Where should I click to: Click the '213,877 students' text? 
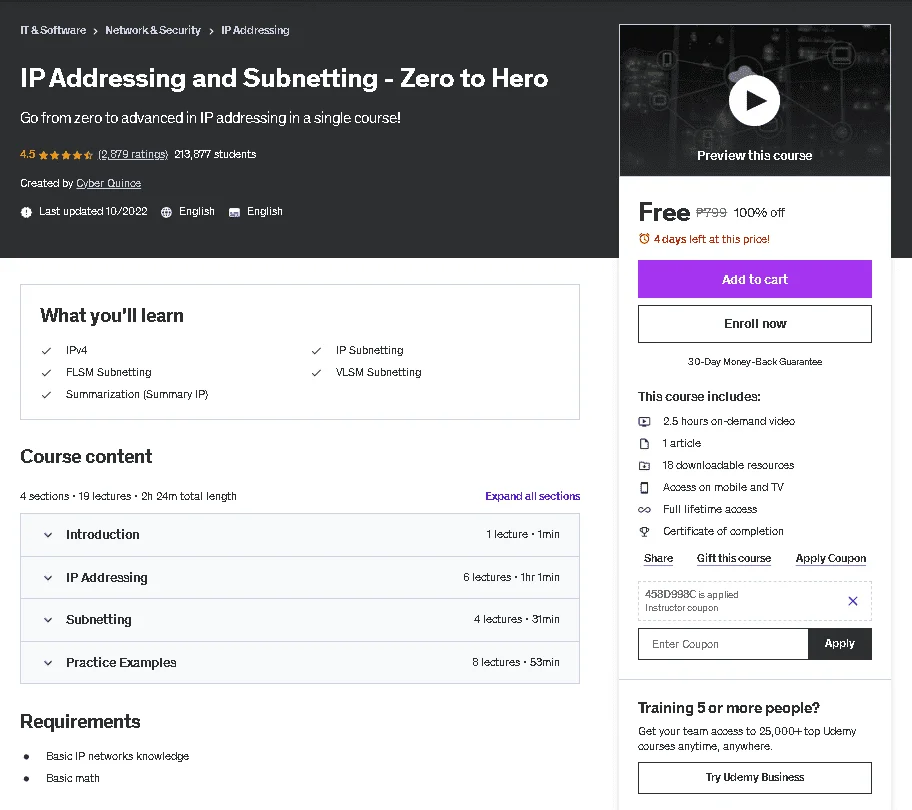(215, 154)
